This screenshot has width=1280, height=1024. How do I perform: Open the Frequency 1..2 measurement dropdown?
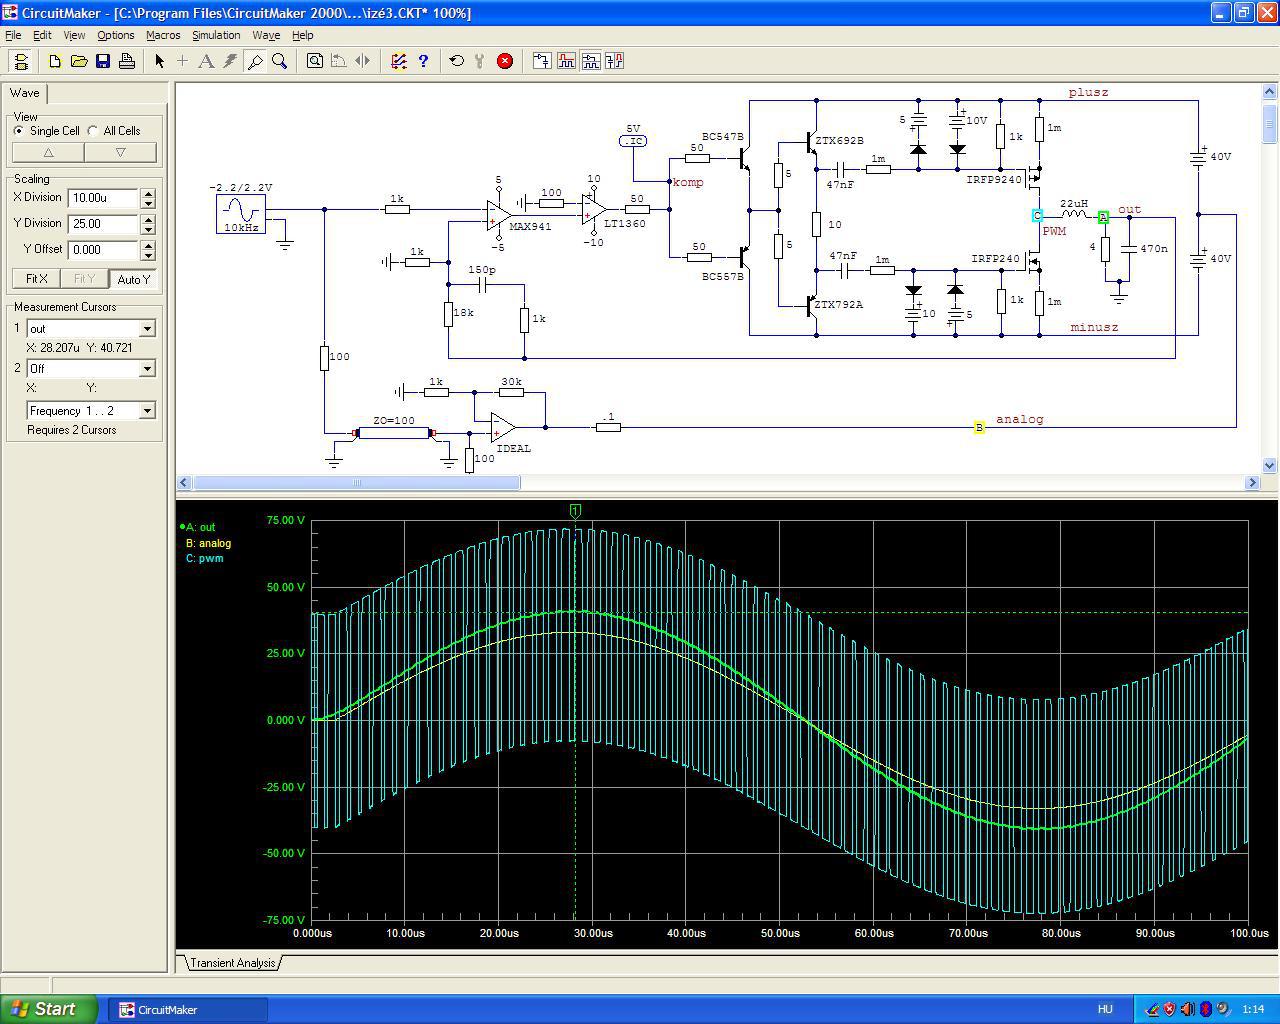click(147, 411)
